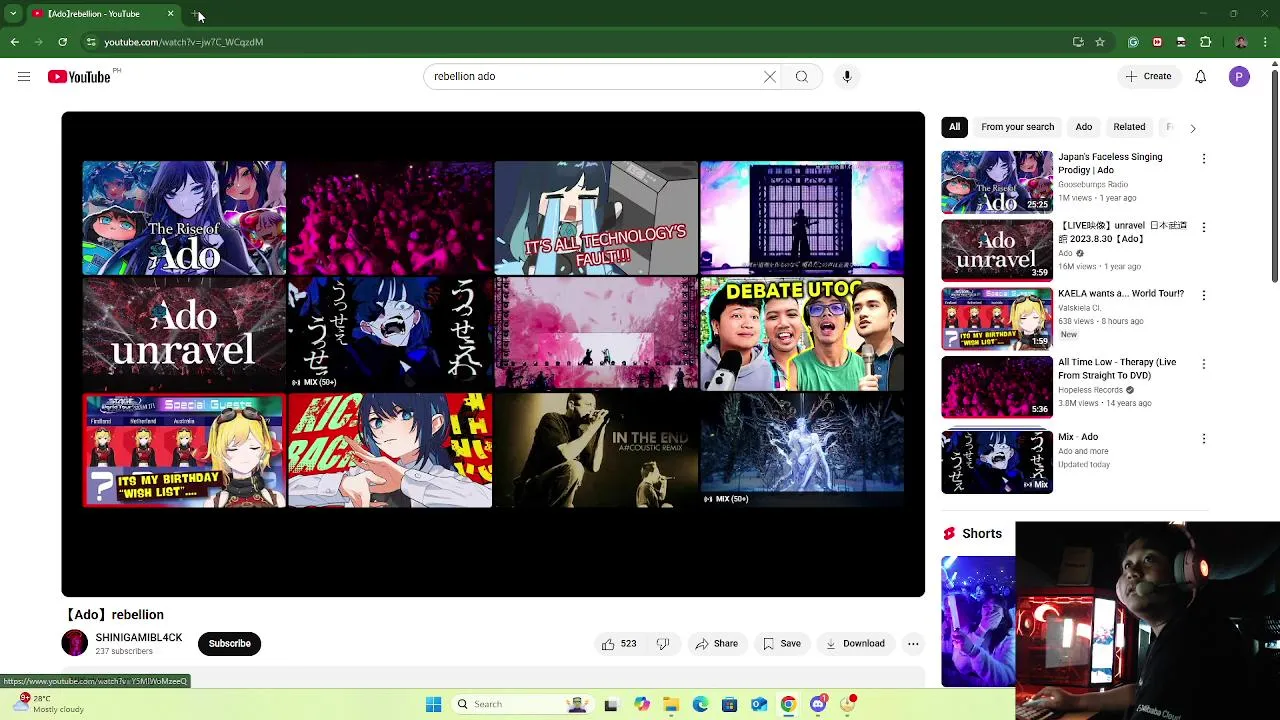Open File Explorer from taskbar
Image resolution: width=1280 pixels, height=720 pixels.
(671, 704)
